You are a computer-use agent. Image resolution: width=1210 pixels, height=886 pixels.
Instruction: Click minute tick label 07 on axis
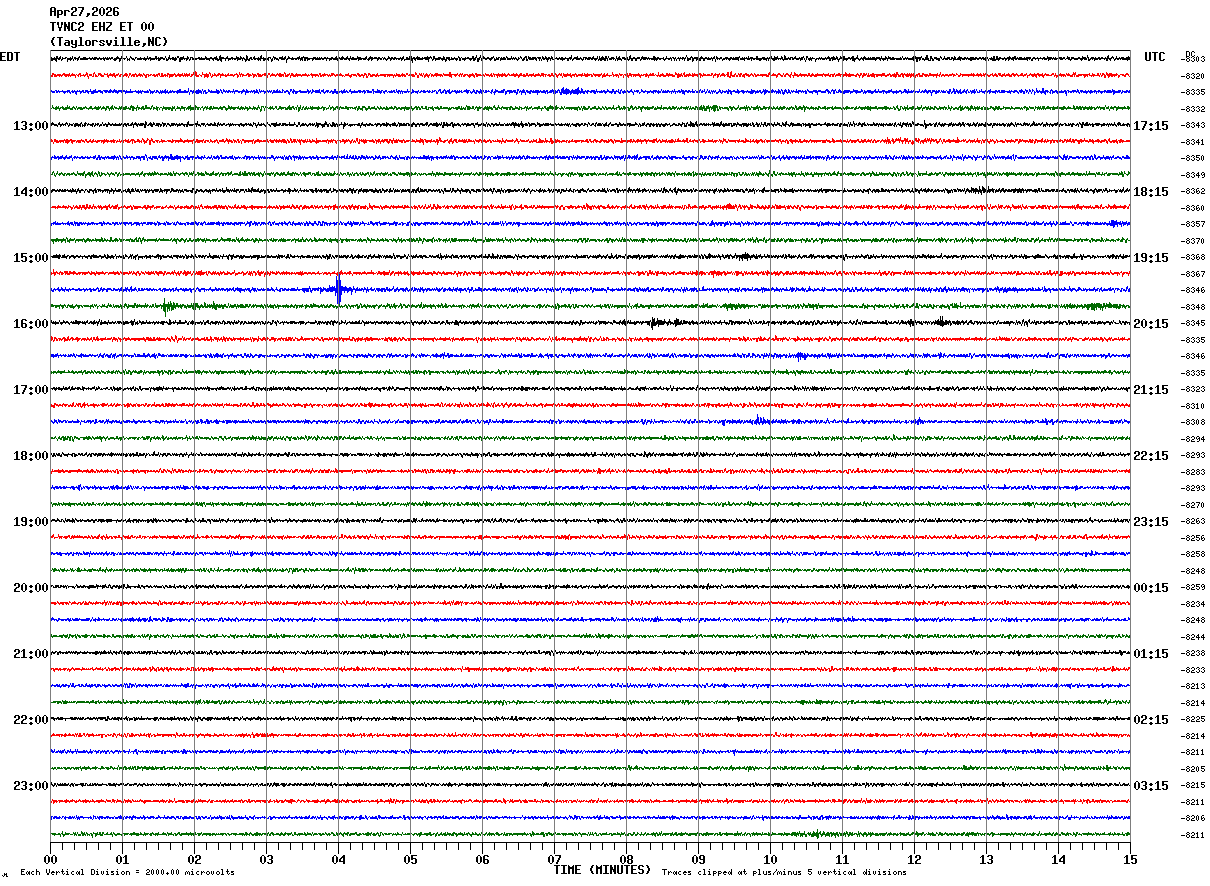tap(554, 859)
